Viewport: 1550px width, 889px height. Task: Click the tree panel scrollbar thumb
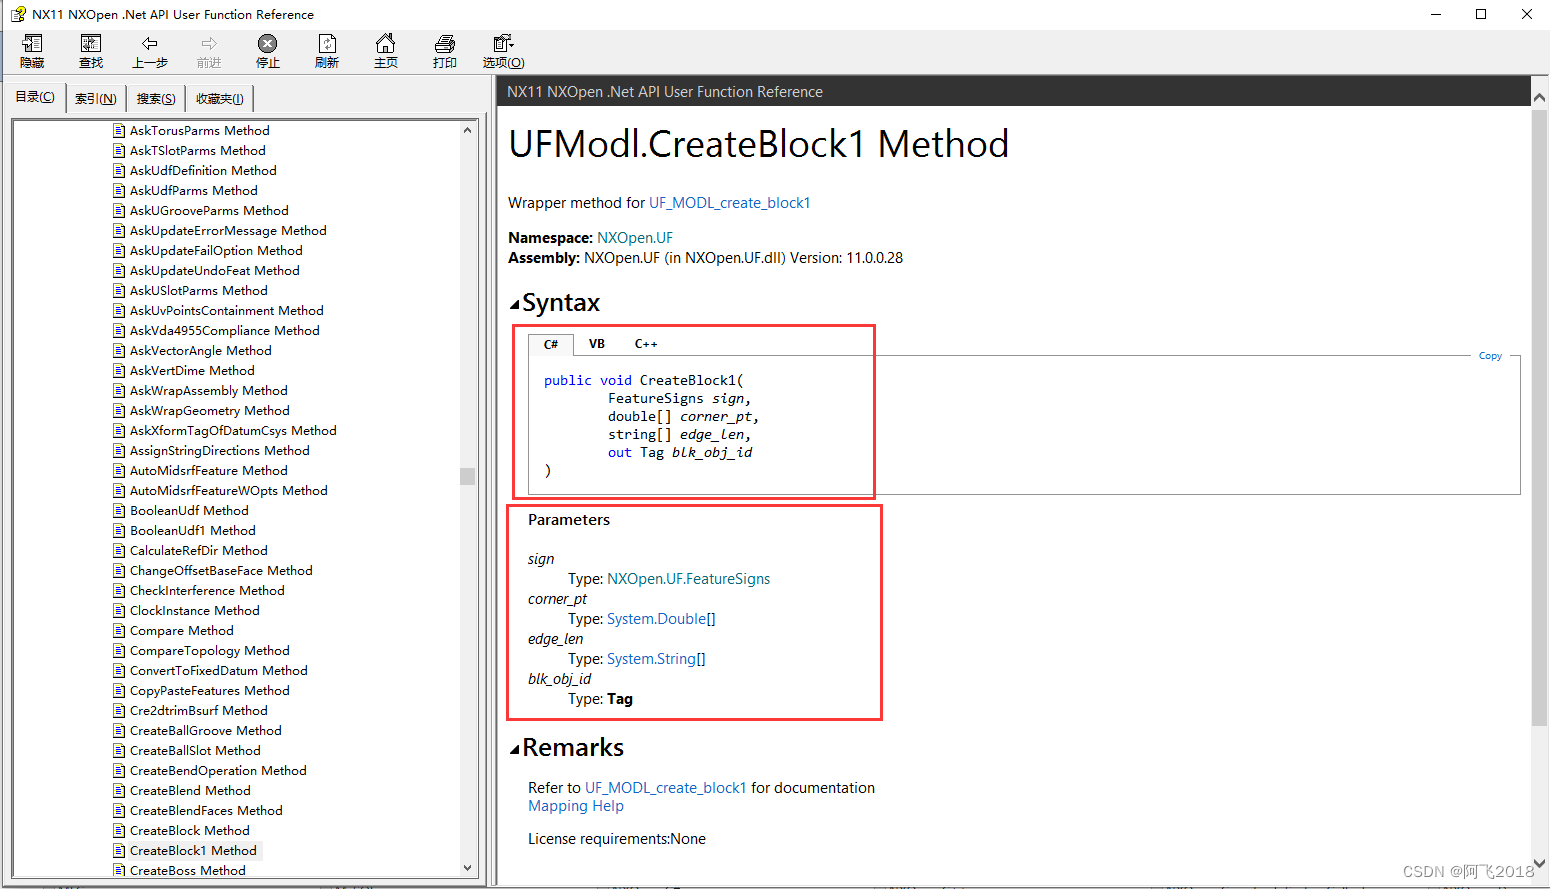[x=467, y=476]
